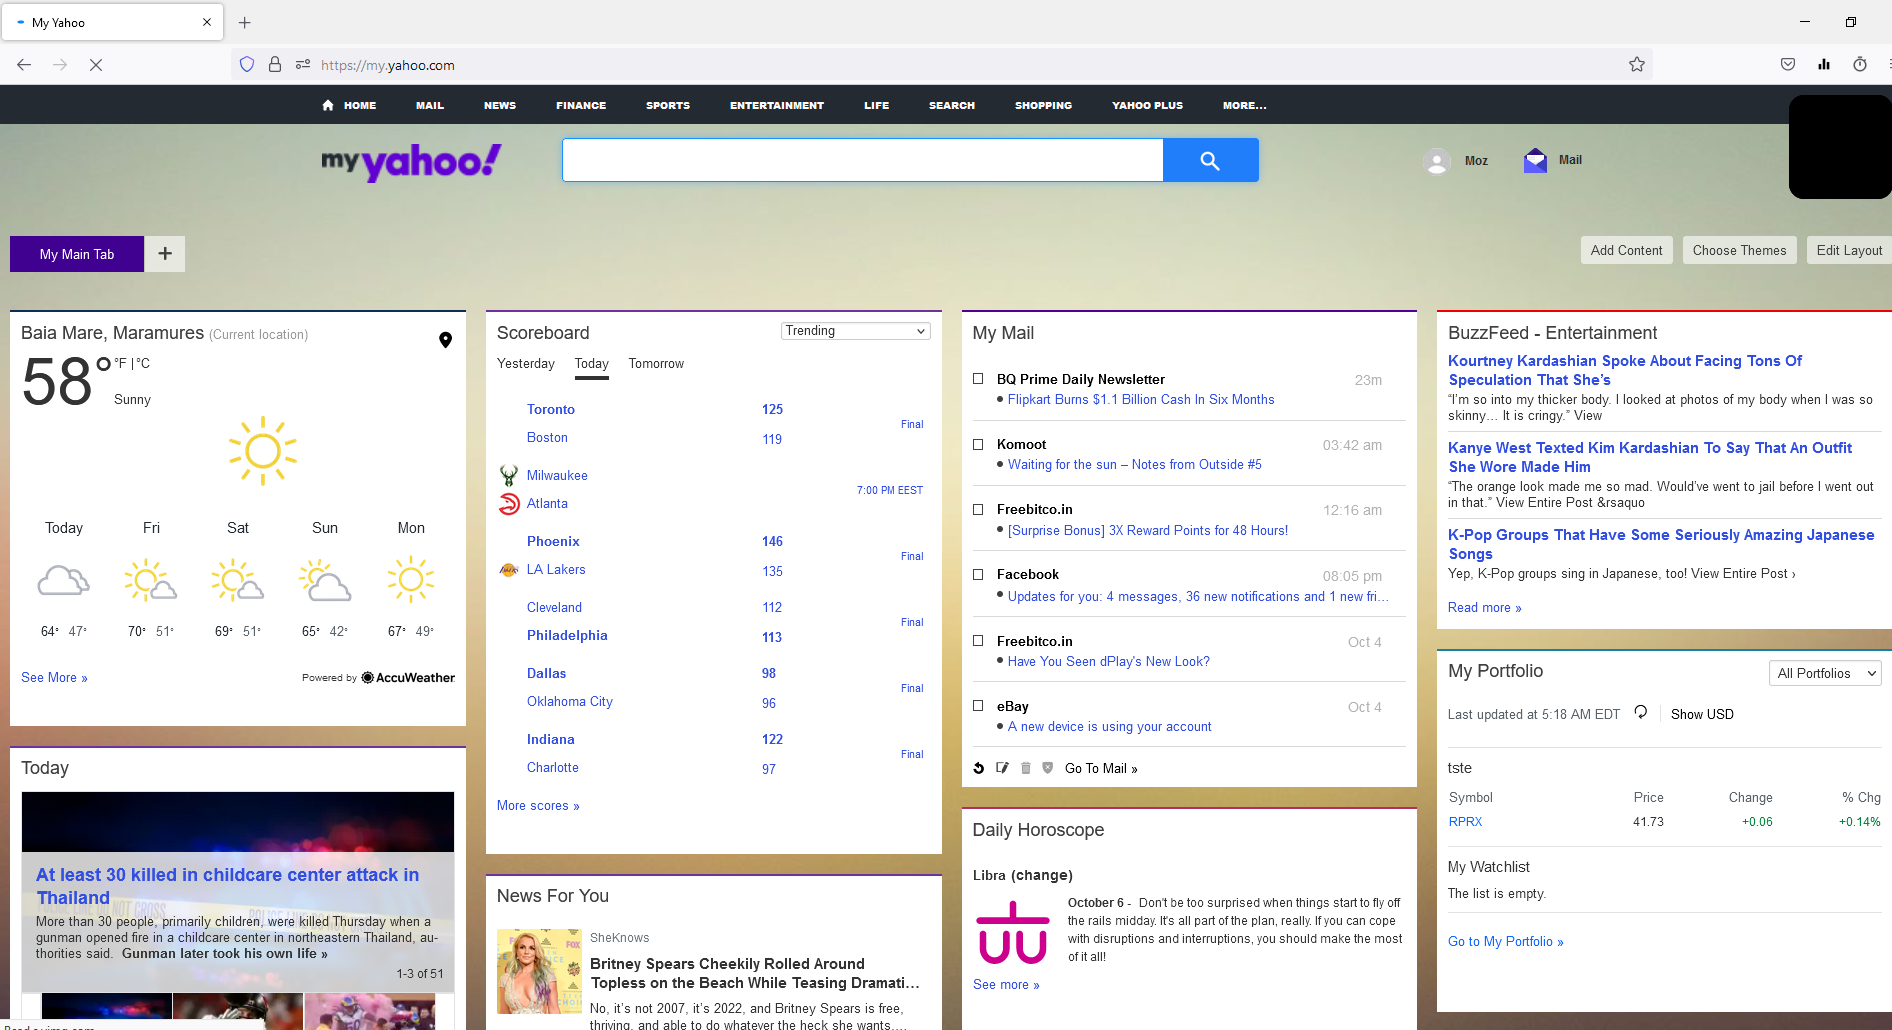Open the All Portfolios dropdown
Screen dimensions: 1892x1030
(1825, 673)
